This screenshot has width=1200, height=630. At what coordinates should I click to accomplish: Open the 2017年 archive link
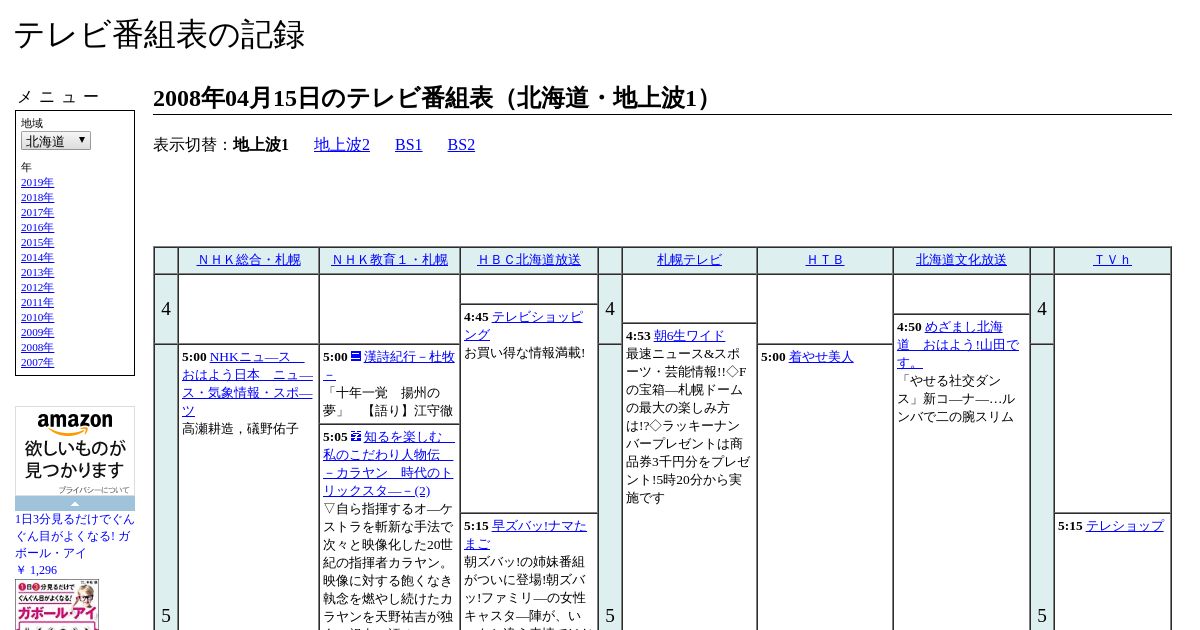coord(37,212)
